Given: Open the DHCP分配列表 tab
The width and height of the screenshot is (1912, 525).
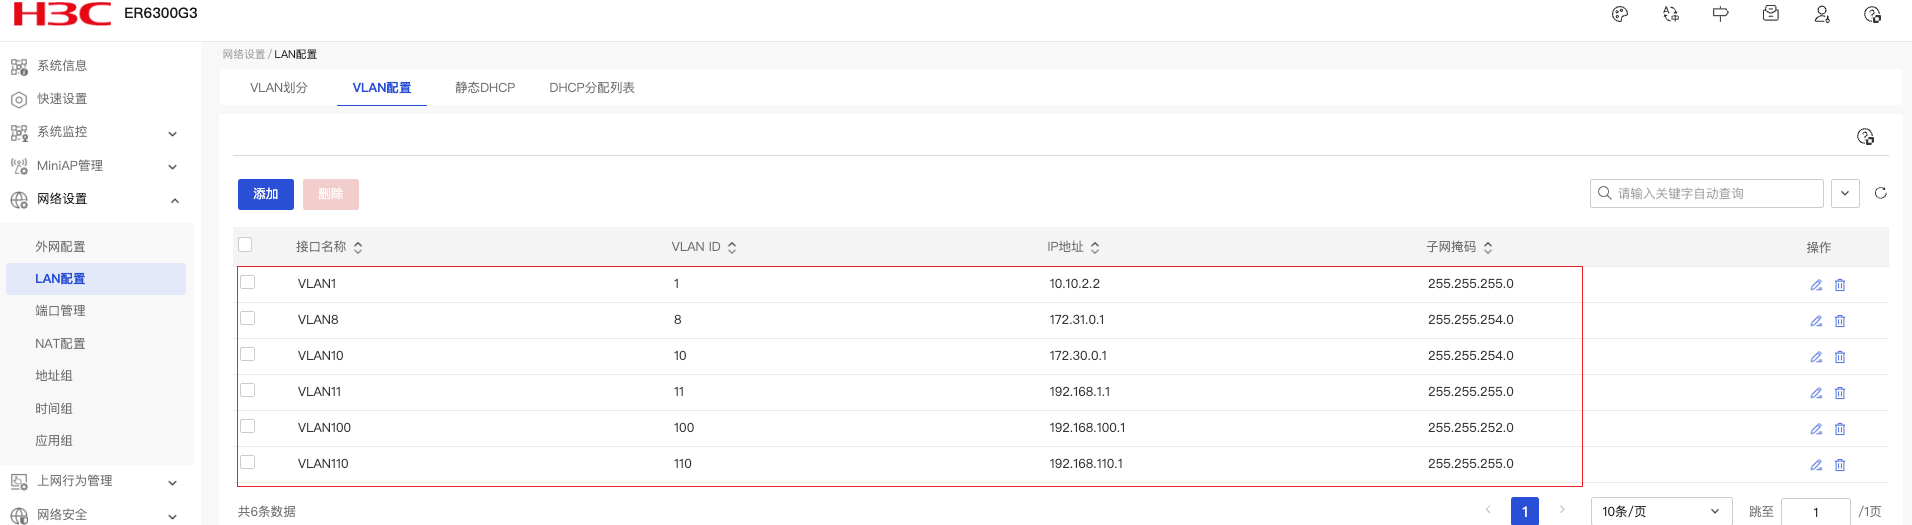Looking at the screenshot, I should pyautogui.click(x=592, y=88).
